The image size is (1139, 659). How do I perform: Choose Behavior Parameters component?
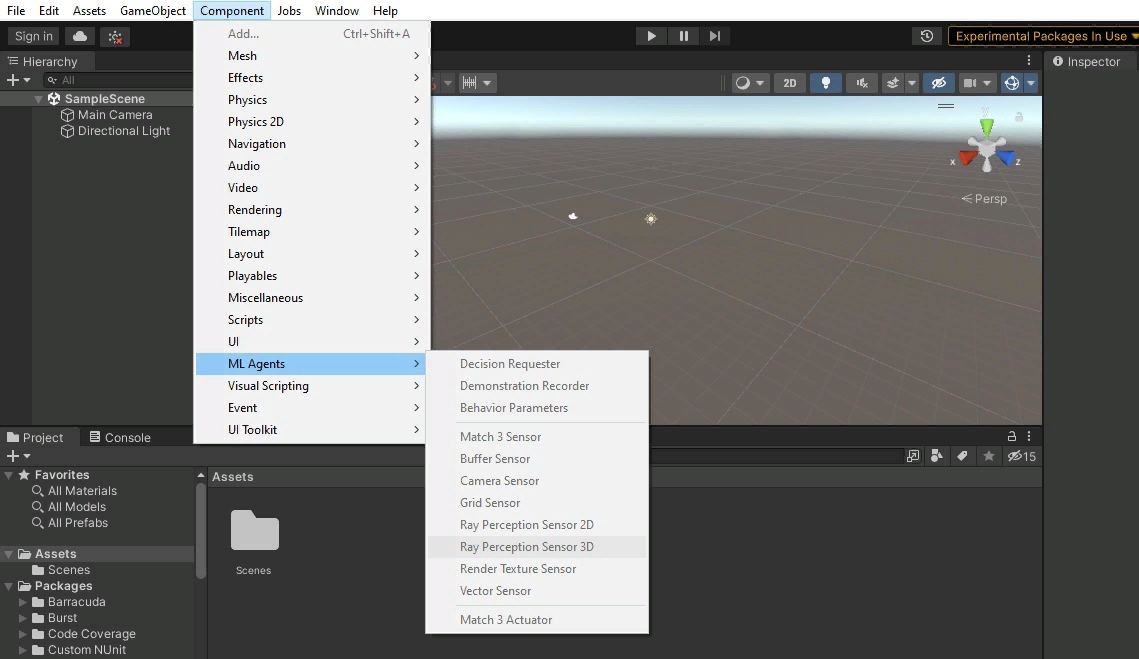[538, 408]
